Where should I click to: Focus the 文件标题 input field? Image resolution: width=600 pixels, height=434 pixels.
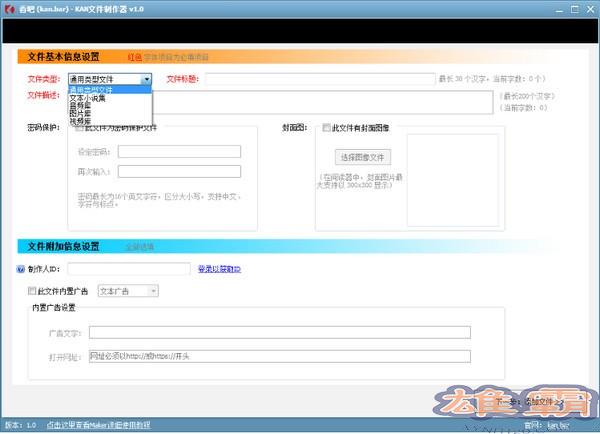(x=320, y=79)
